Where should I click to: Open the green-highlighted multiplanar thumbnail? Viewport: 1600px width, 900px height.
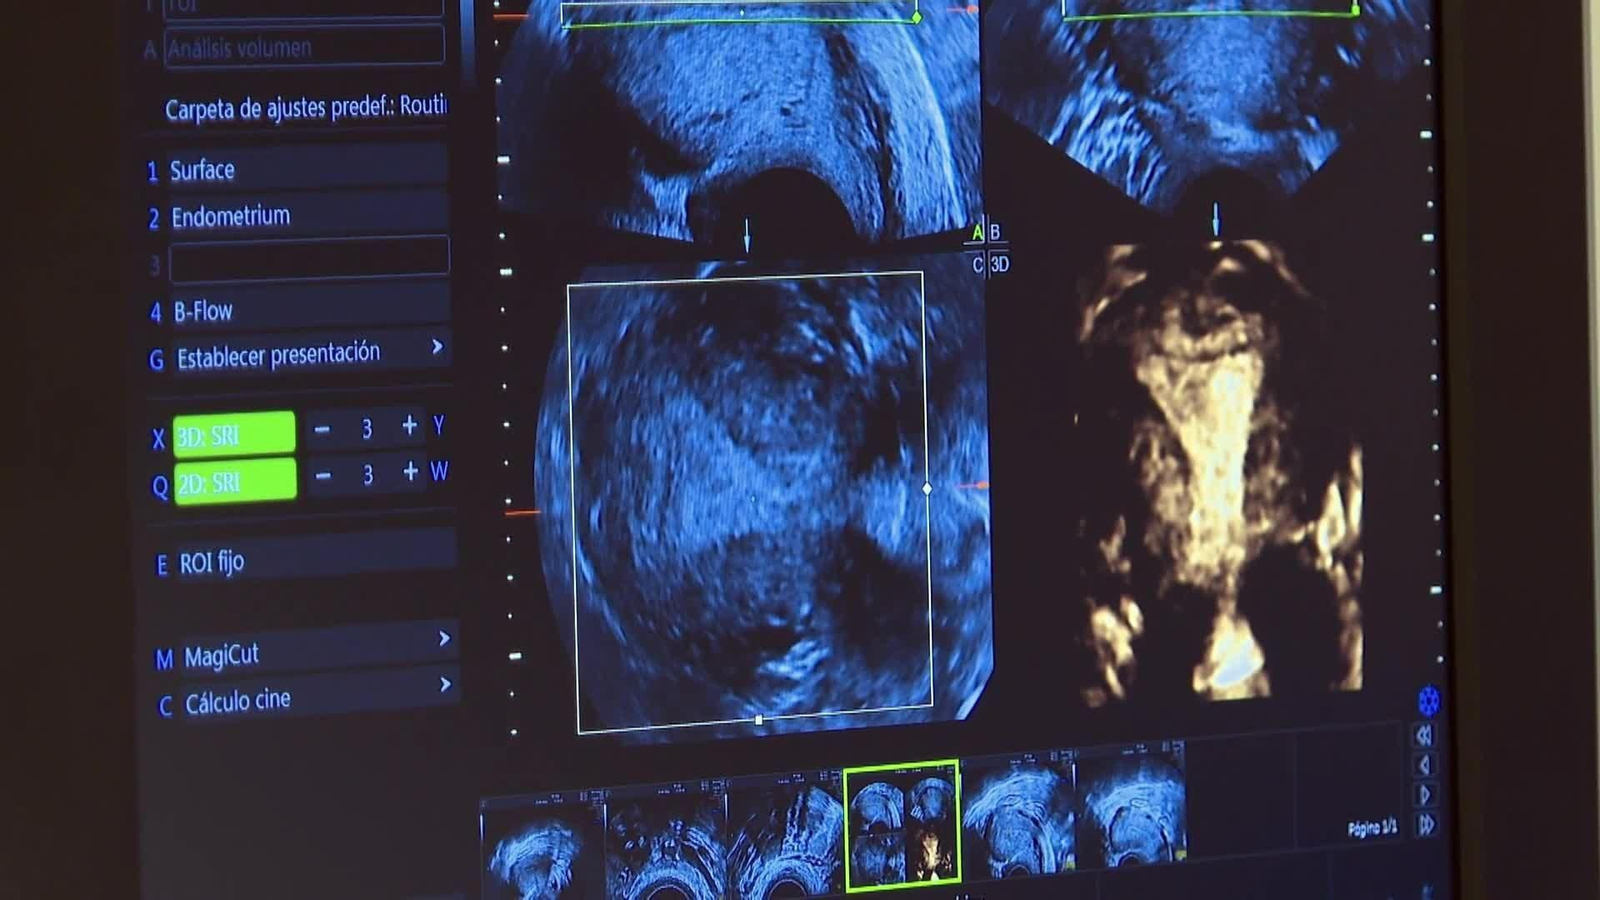[902, 825]
